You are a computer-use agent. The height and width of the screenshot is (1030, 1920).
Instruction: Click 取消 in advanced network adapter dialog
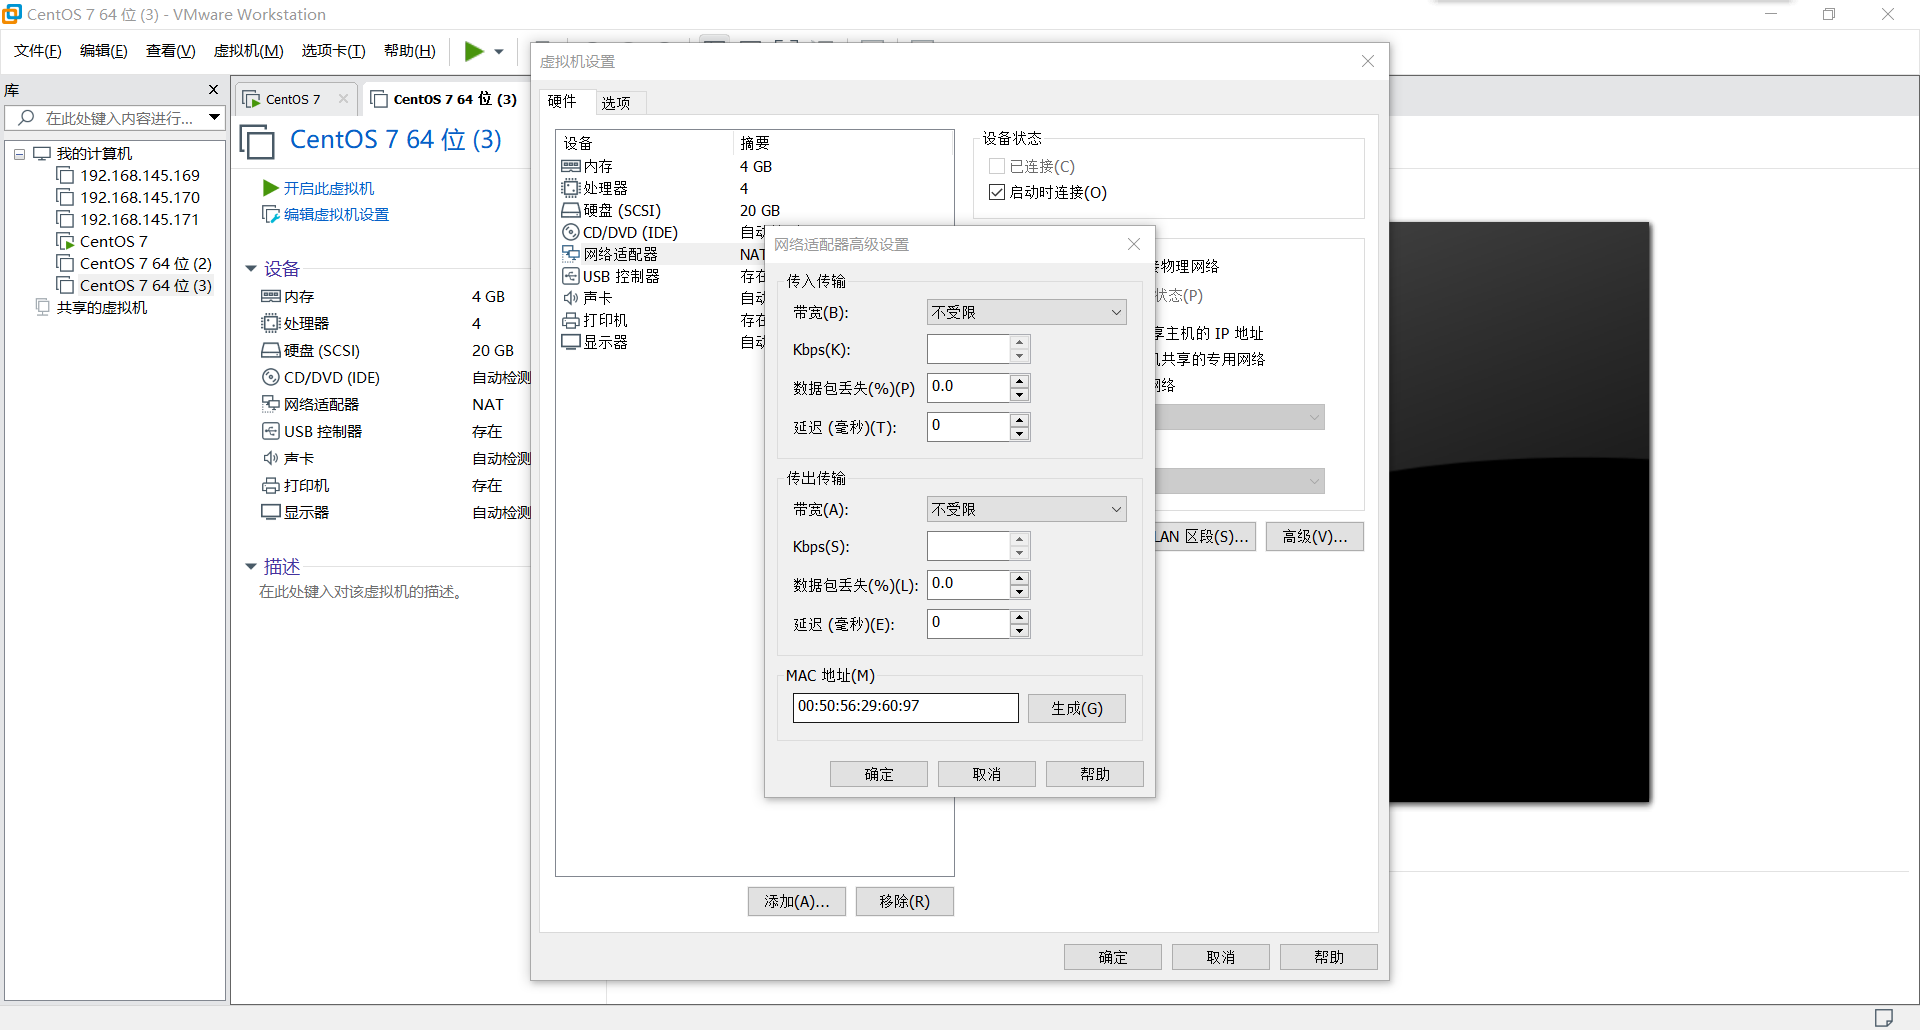pos(987,775)
